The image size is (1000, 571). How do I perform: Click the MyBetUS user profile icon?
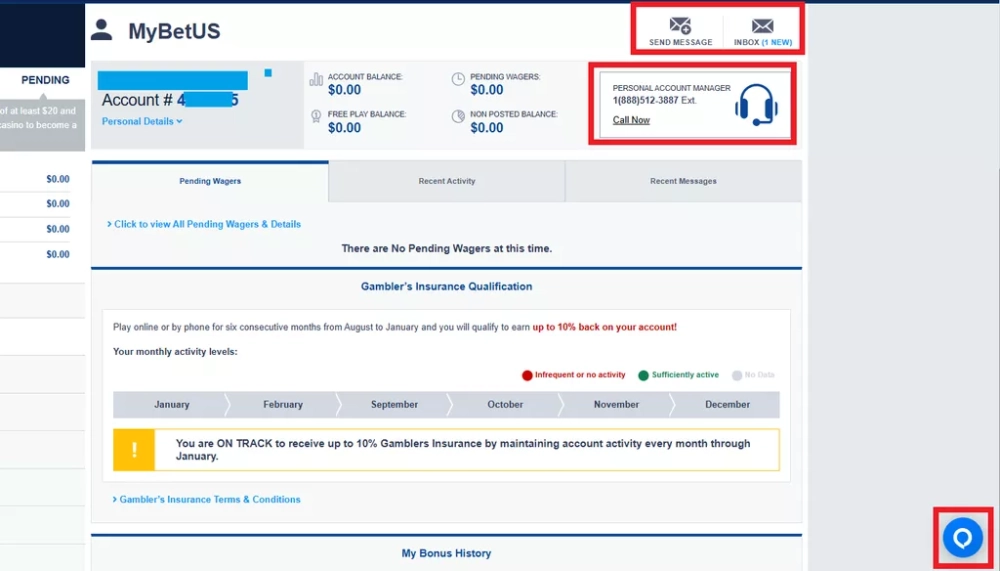point(101,30)
